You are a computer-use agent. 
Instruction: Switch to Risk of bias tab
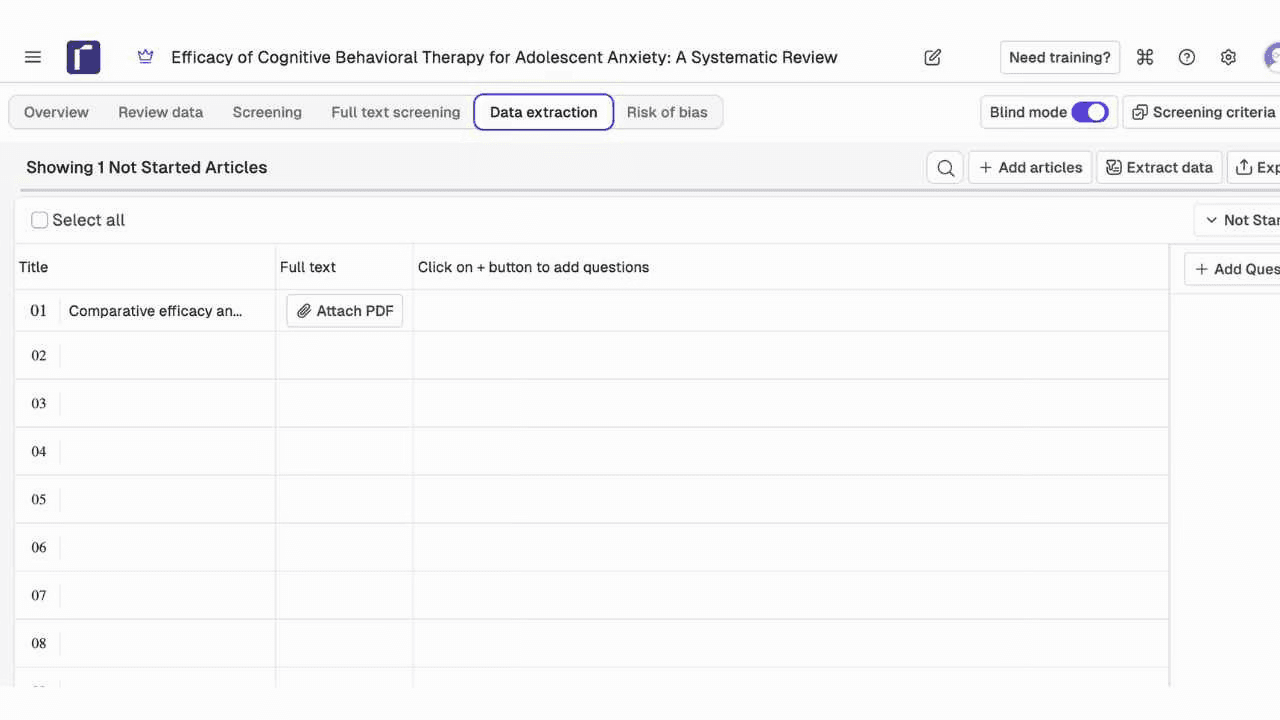667,112
